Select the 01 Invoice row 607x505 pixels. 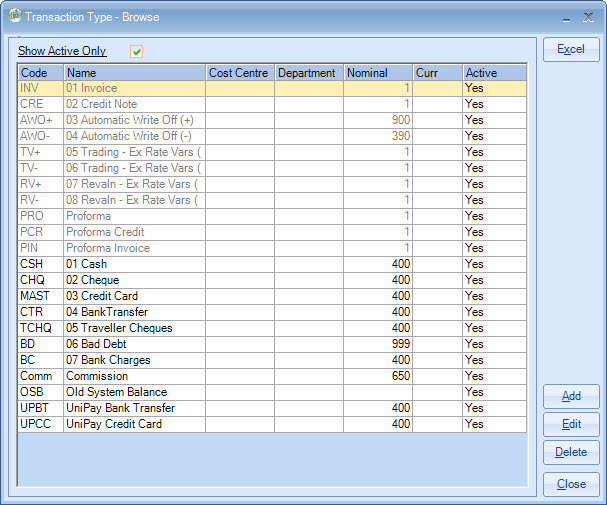(x=272, y=88)
